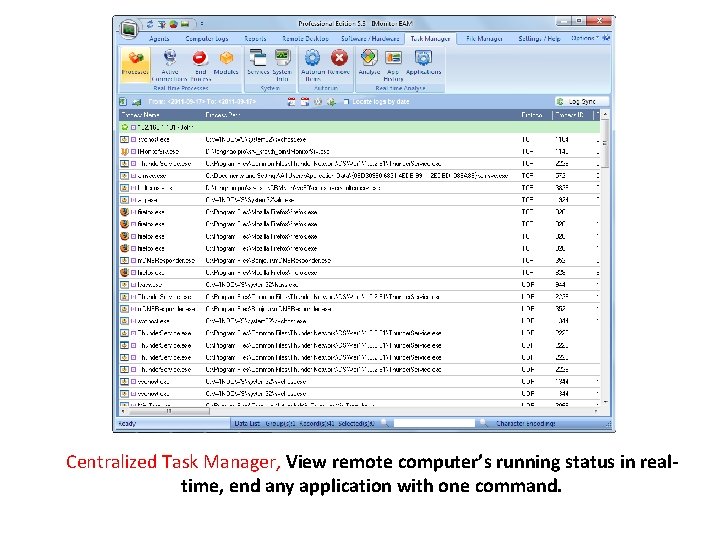
Task: Switch to the Agents tab
Action: coord(159,39)
